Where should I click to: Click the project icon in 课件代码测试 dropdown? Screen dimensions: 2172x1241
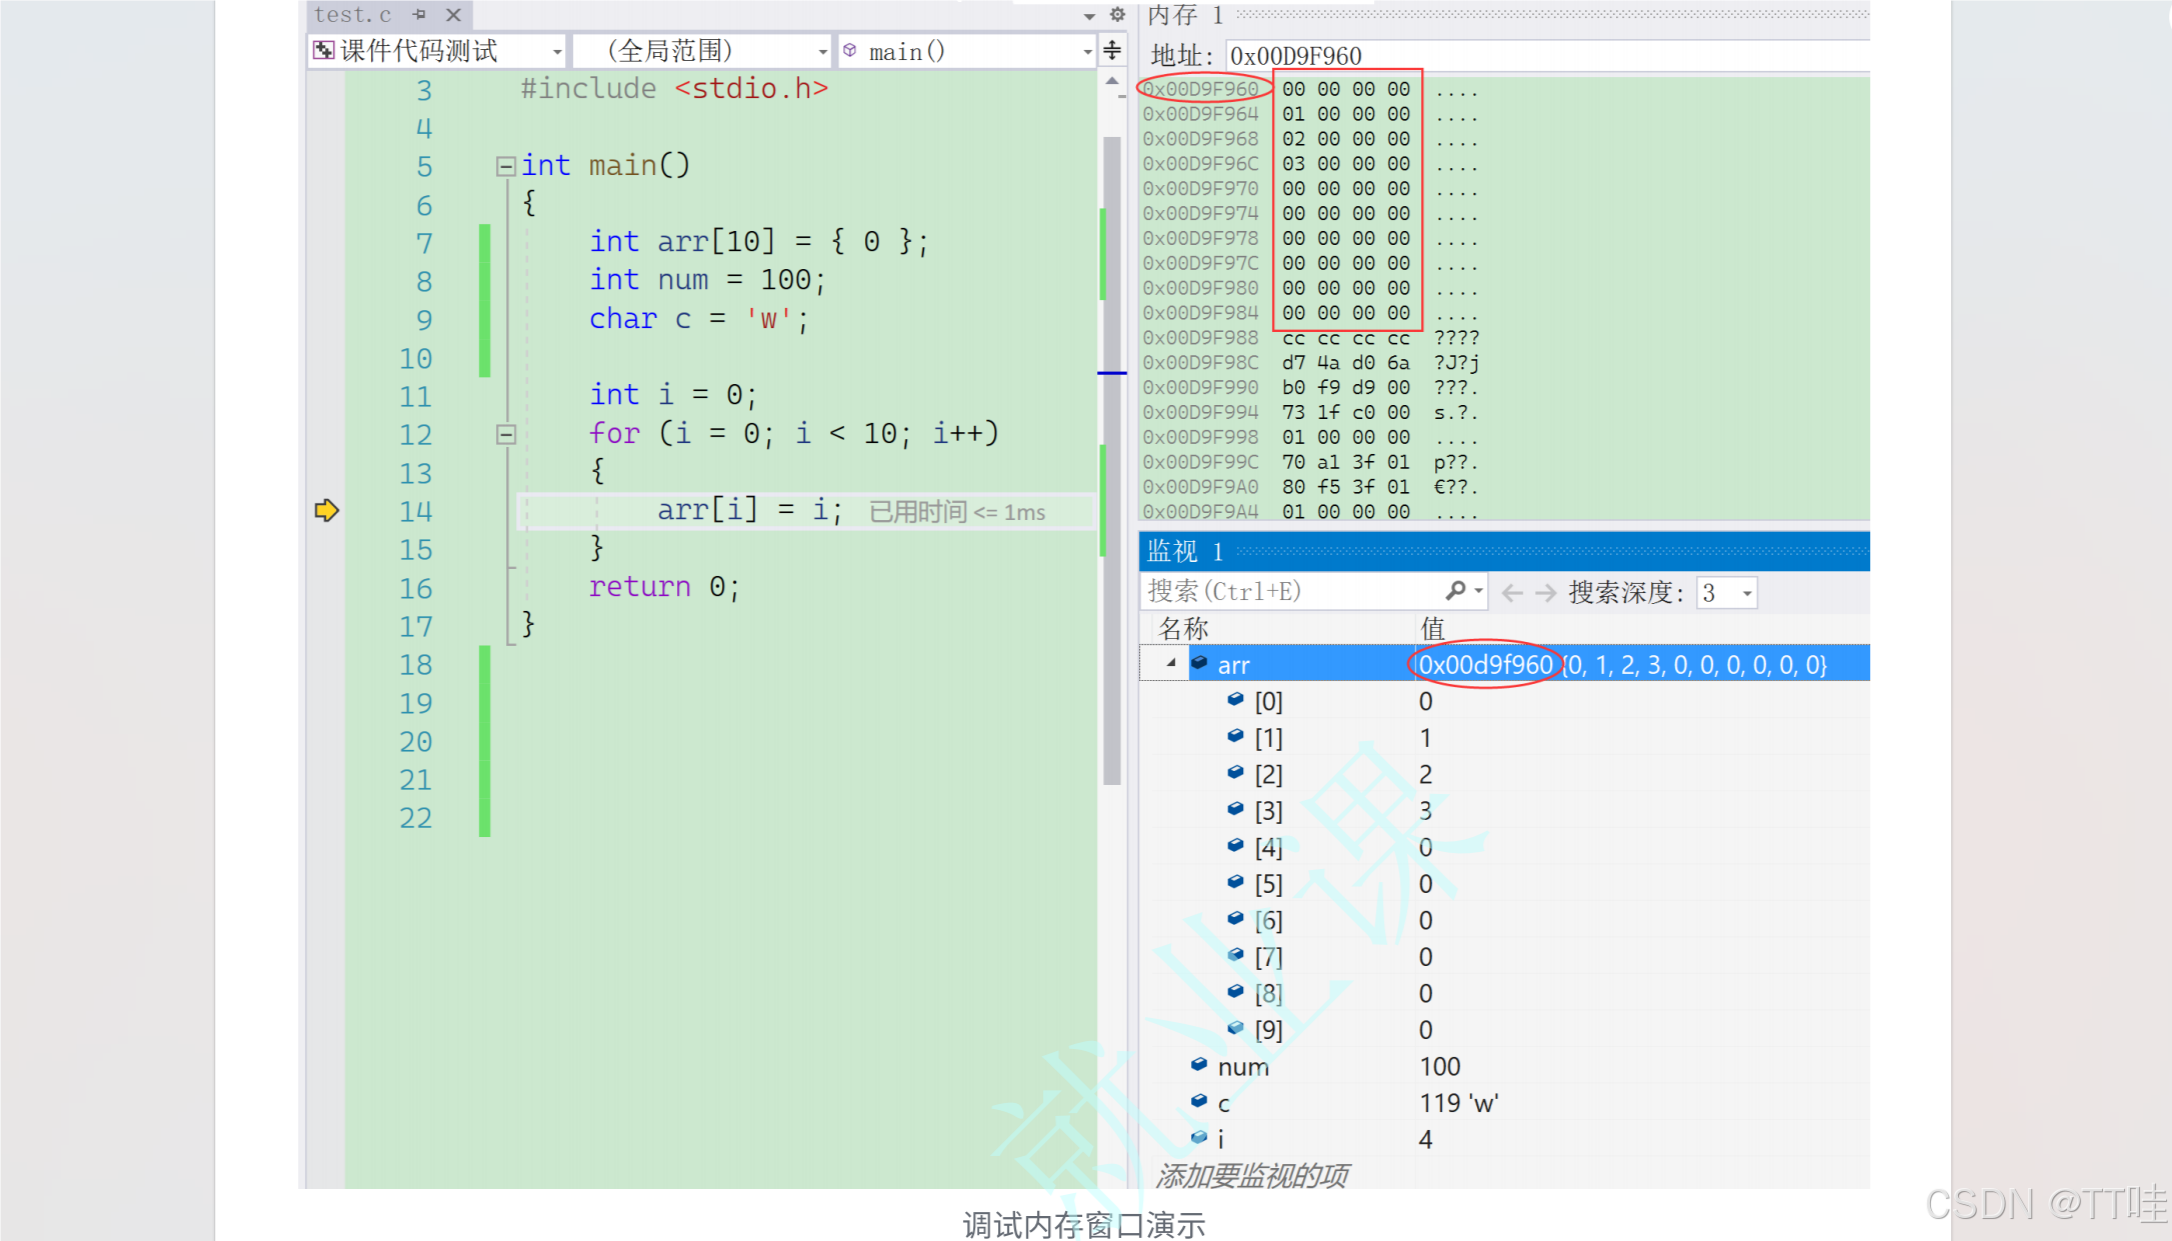click(x=323, y=50)
